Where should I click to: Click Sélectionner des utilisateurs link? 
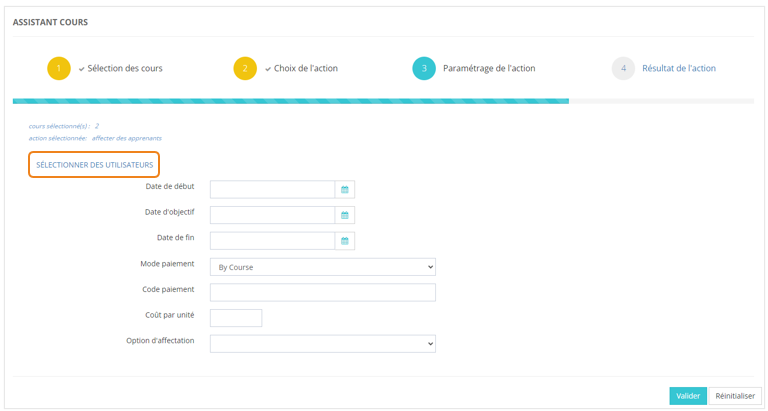coord(94,164)
